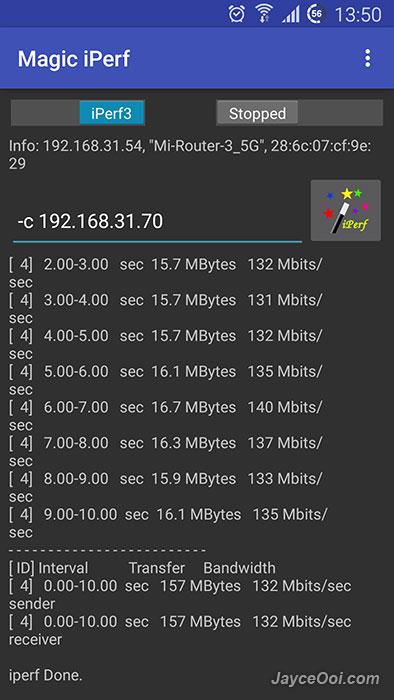Select the 2.00-3.00 sec result line
The height and width of the screenshot is (700, 394).
click(x=165, y=273)
